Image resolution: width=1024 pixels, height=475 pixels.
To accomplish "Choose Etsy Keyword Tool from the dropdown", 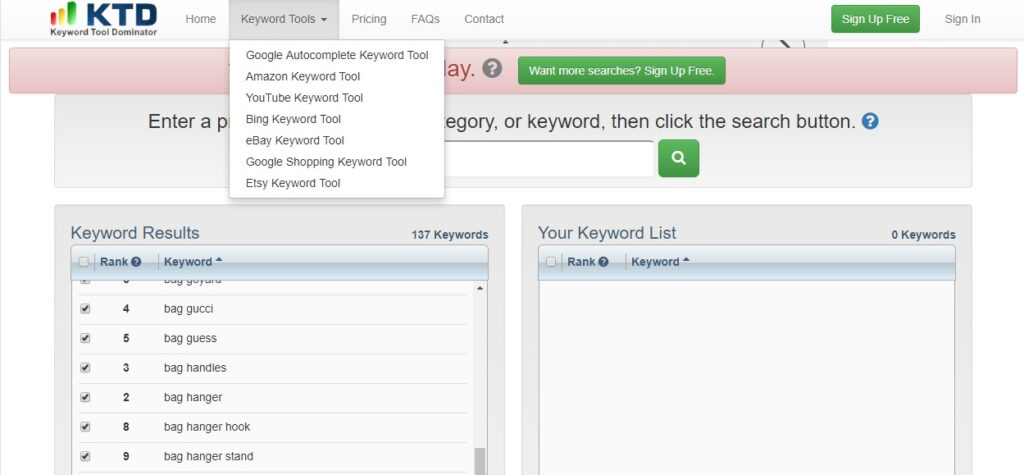I will coord(293,184).
